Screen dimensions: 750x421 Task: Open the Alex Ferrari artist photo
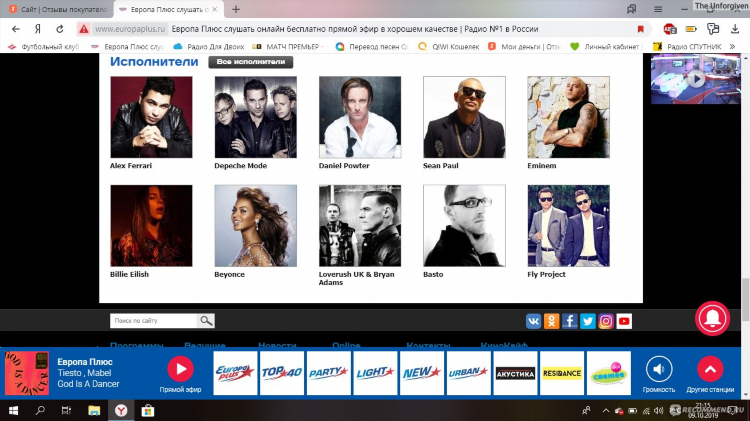coord(151,117)
